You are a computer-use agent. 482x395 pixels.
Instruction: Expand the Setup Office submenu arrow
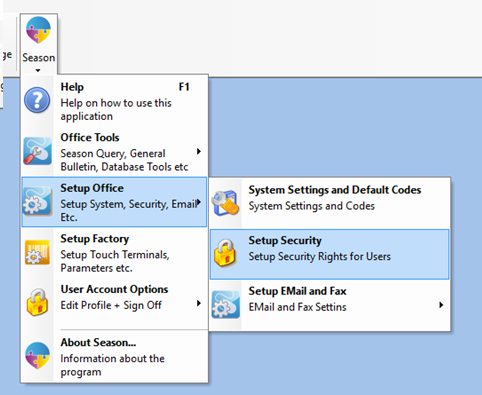point(199,202)
